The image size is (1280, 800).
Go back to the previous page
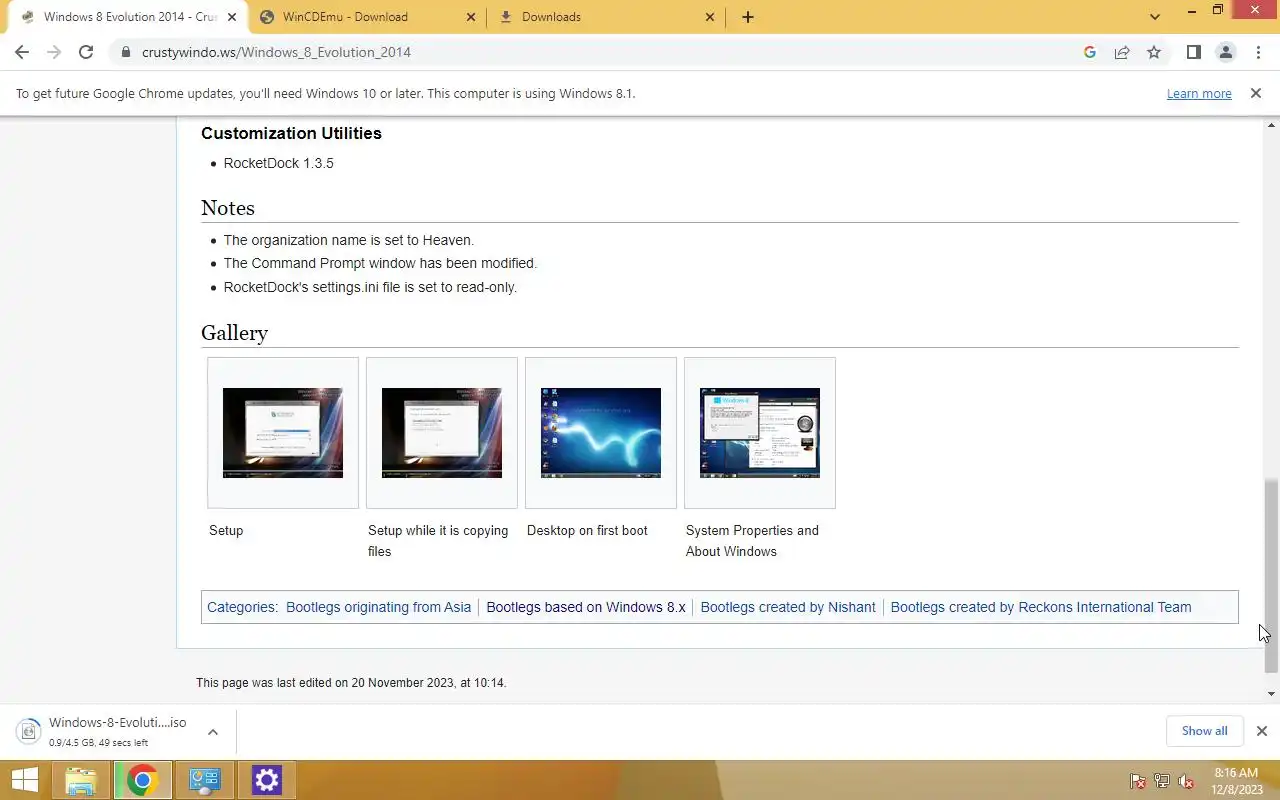coord(22,52)
